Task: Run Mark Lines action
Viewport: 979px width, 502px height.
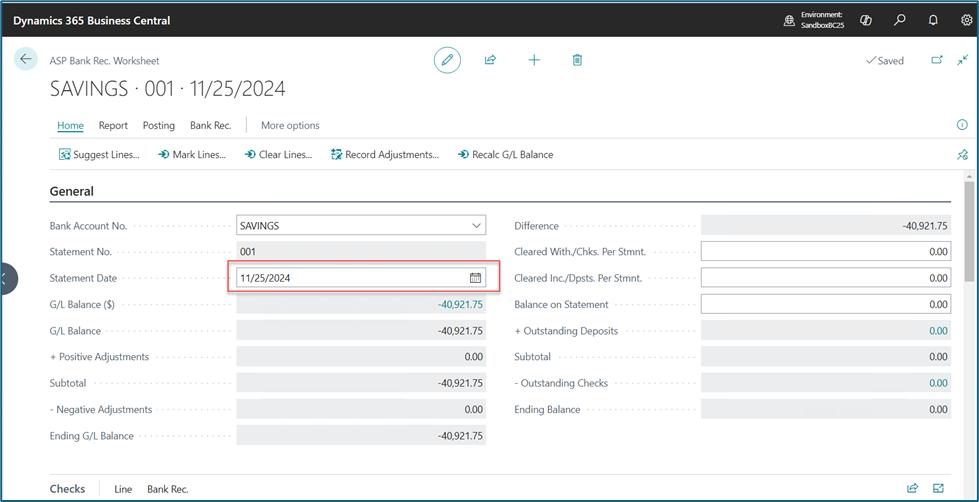Action: (192, 154)
